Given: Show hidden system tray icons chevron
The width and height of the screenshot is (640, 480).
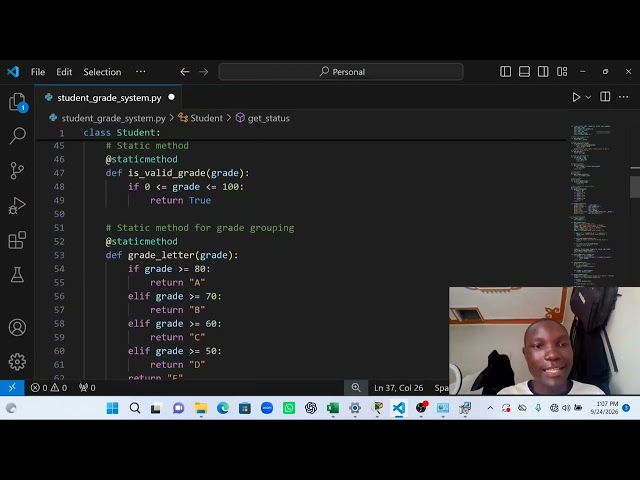Looking at the screenshot, I should click(x=490, y=408).
